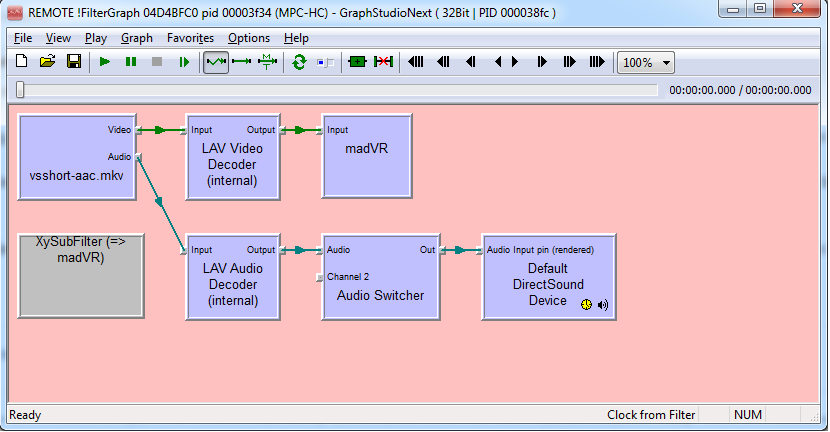Open a graph file with folder icon

[x=48, y=62]
